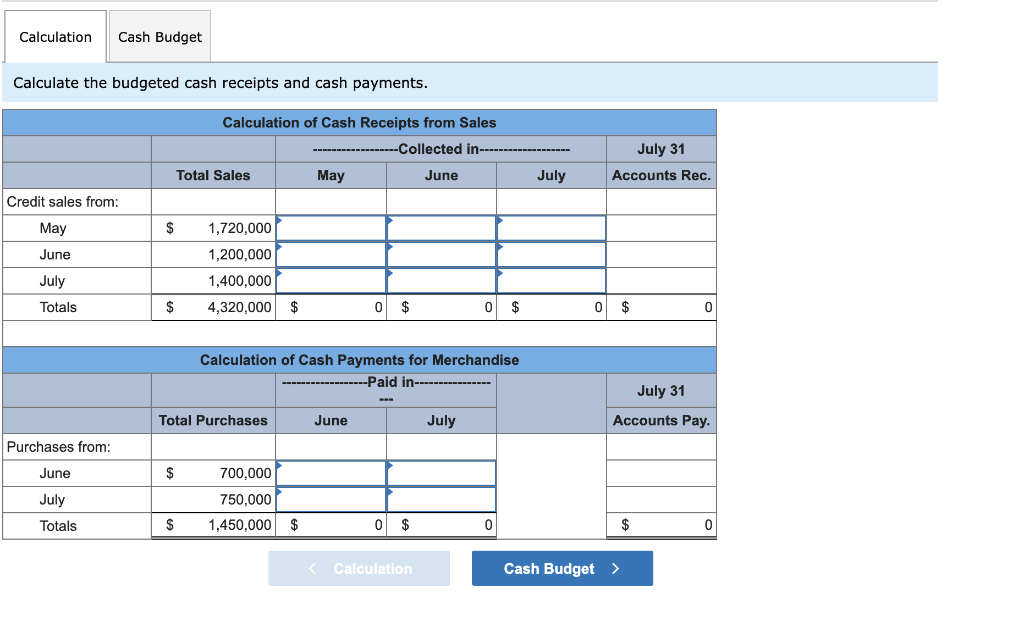Click June sales collected in July field
Image resolution: width=1024 pixels, height=621 pixels.
point(551,255)
